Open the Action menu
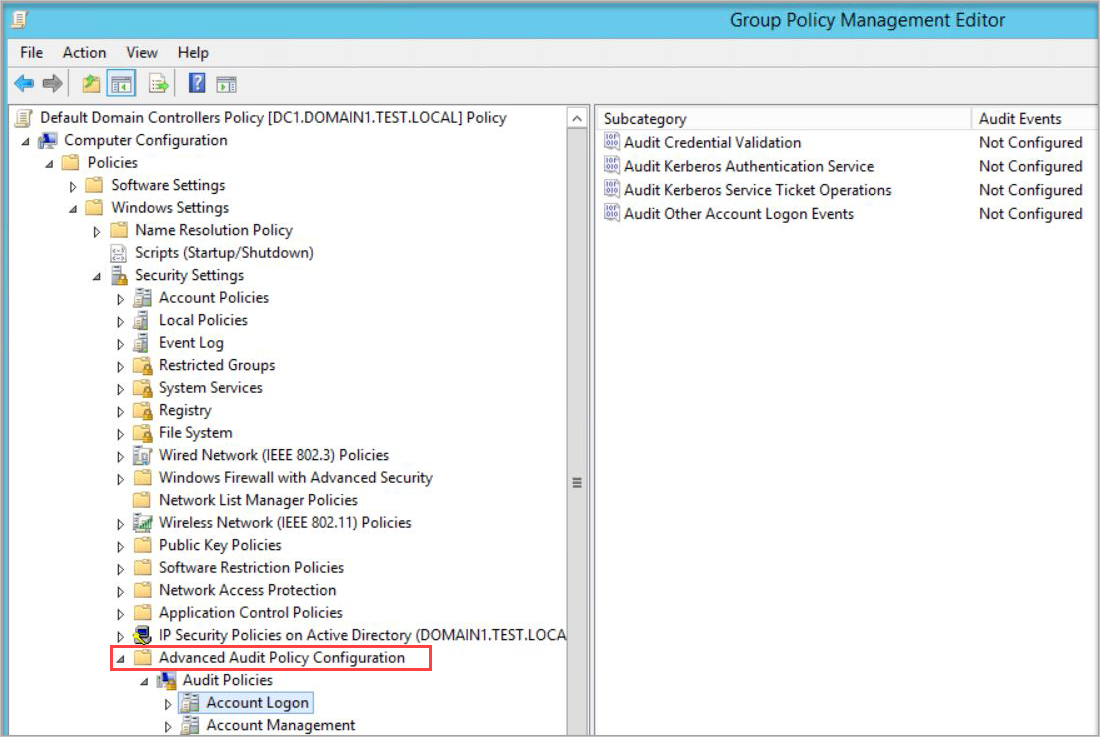 tap(84, 52)
